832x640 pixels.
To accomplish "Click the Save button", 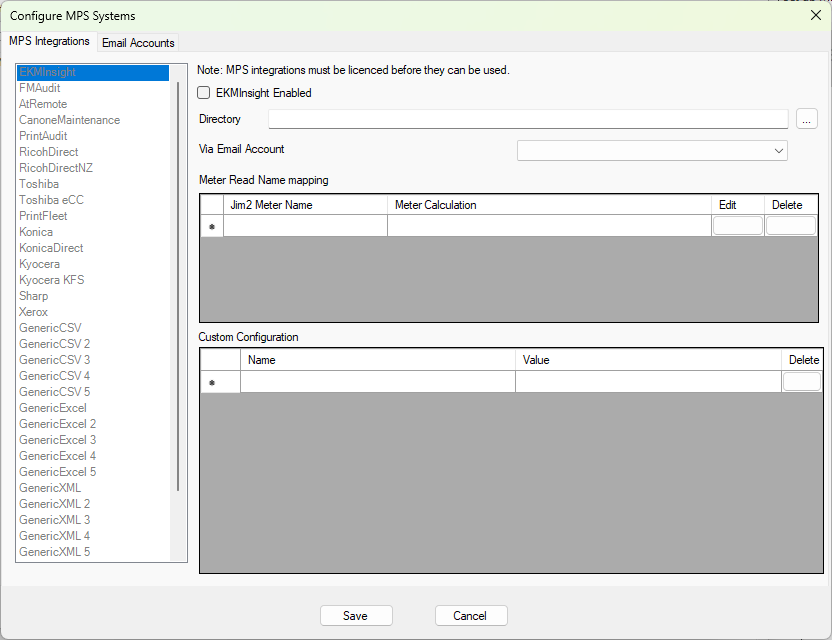I will (356, 616).
